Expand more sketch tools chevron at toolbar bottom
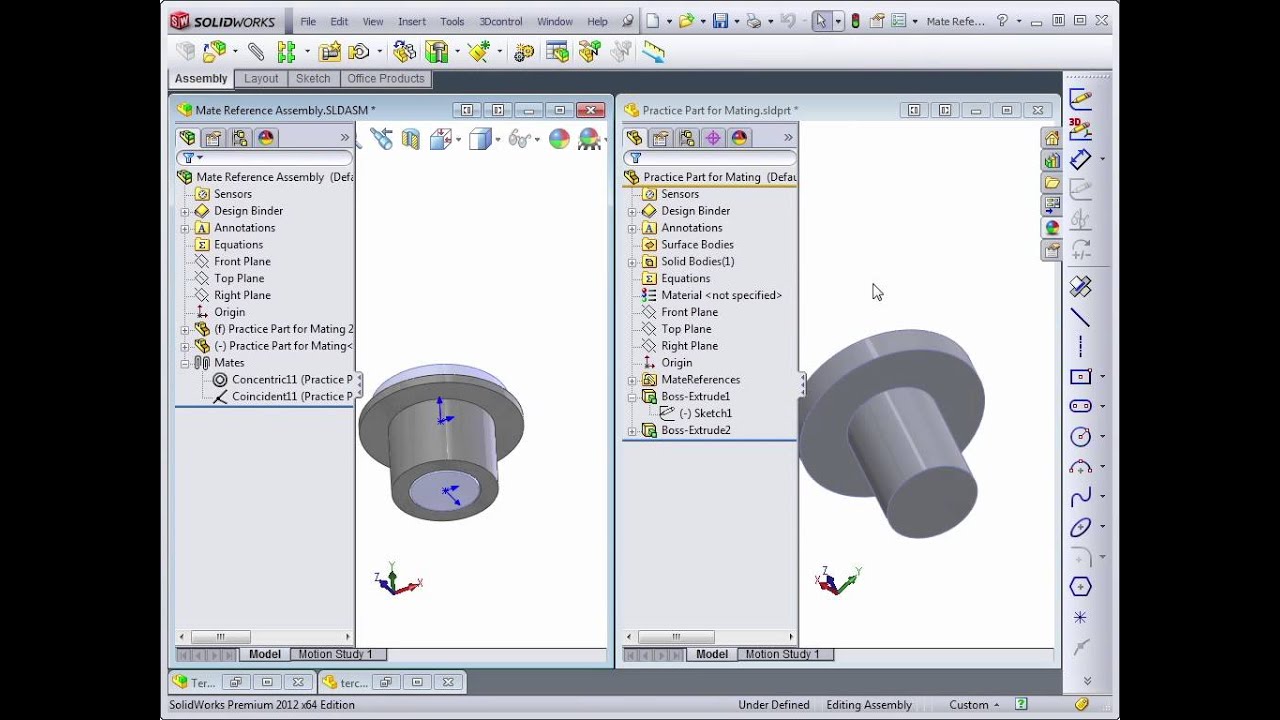This screenshot has height=720, width=1280. pos(1087,681)
